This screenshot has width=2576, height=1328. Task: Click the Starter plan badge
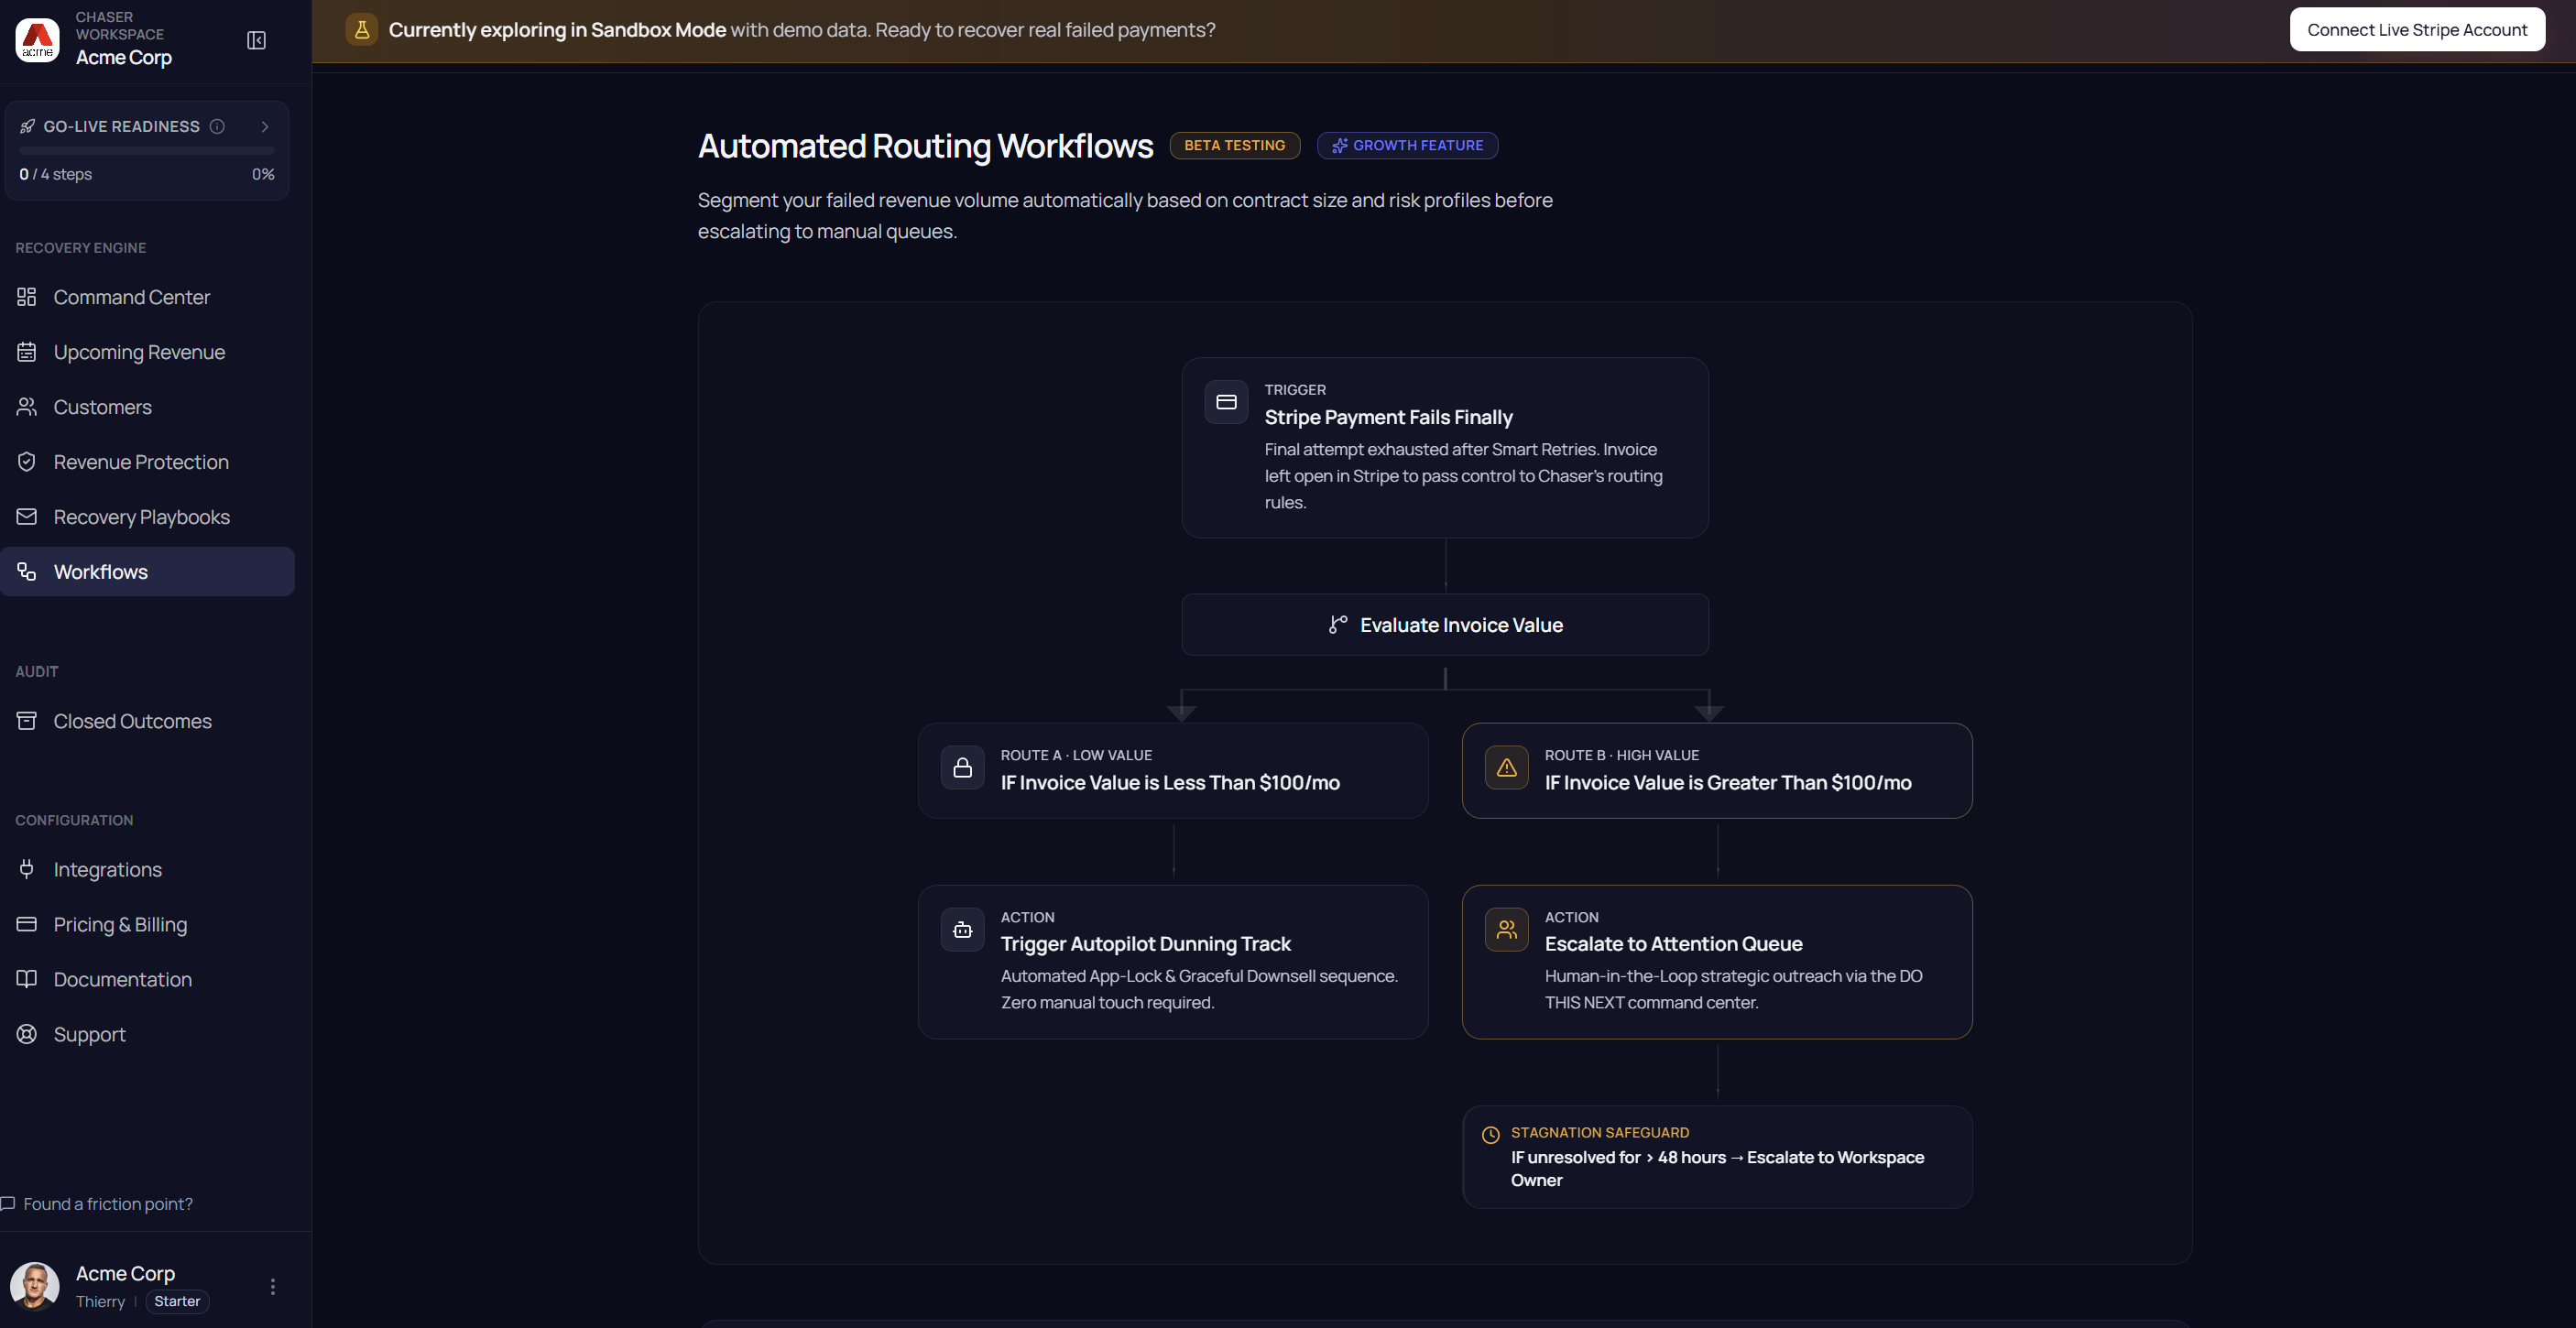coord(177,1301)
